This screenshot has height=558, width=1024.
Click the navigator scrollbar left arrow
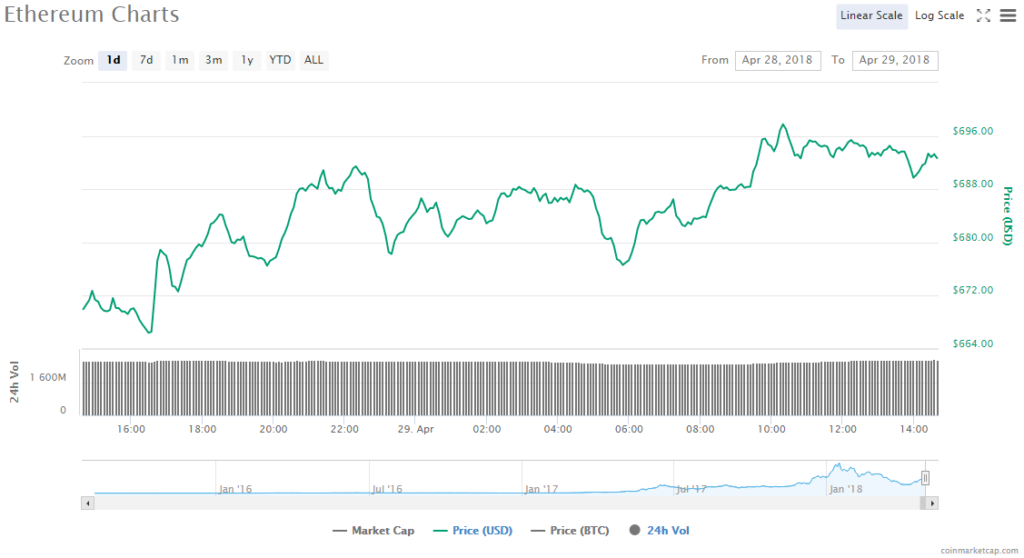coord(88,503)
